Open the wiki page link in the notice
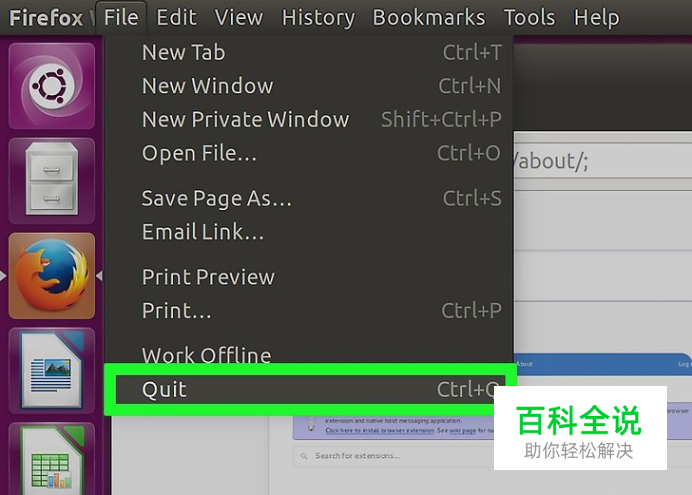Viewport: 692px width, 495px height. [463, 431]
